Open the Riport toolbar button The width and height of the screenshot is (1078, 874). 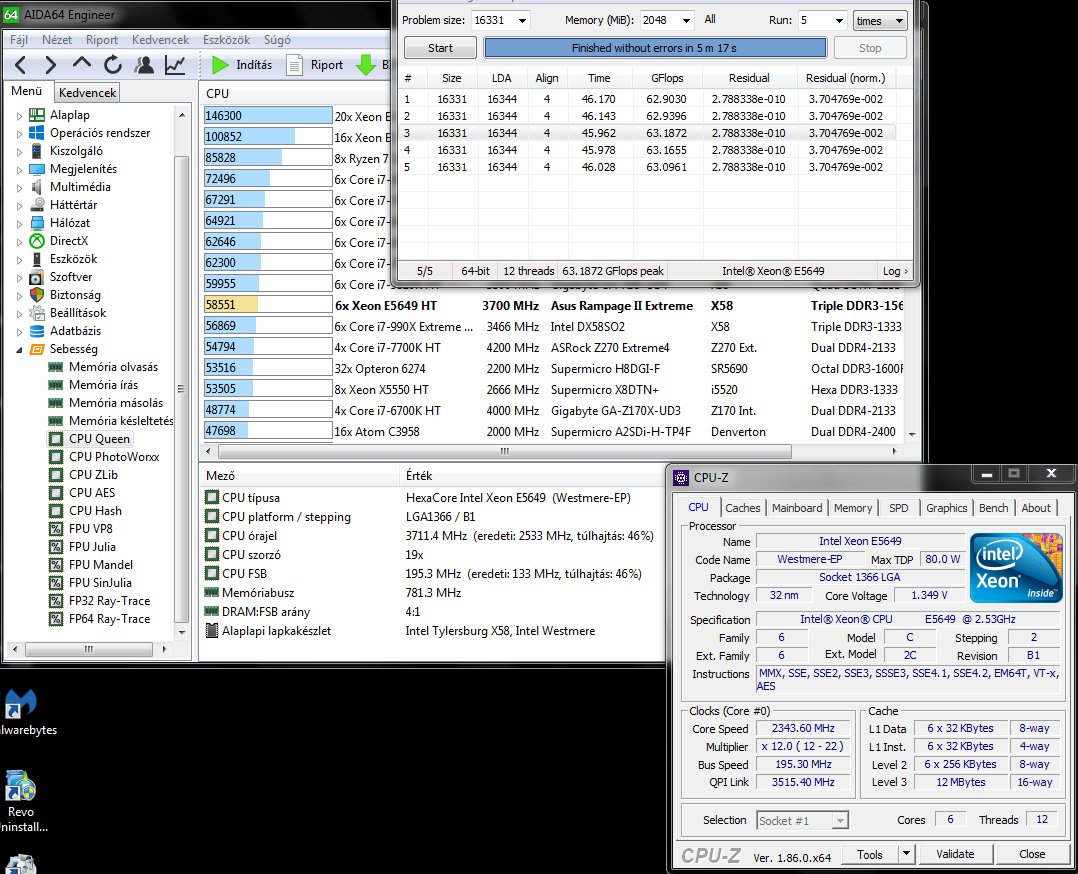click(x=315, y=65)
